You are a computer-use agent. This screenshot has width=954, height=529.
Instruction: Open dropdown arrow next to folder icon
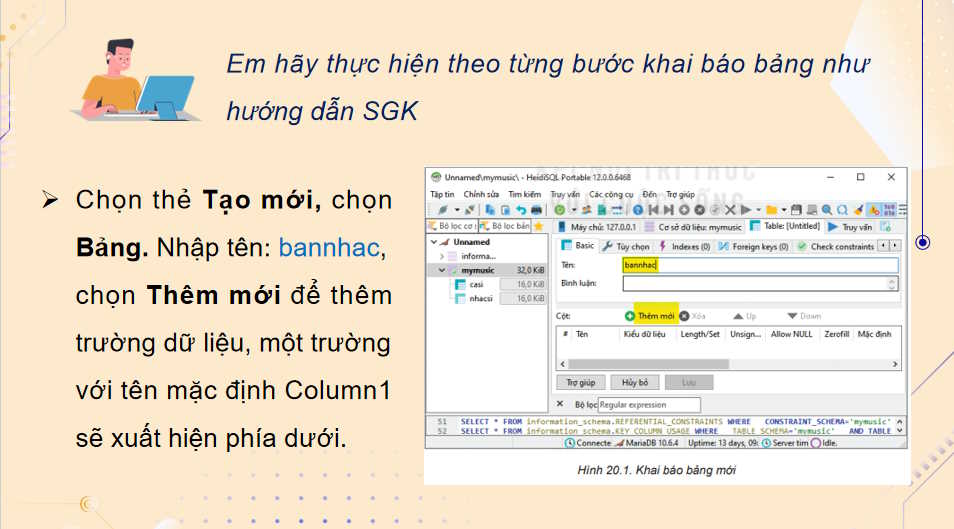click(x=784, y=210)
